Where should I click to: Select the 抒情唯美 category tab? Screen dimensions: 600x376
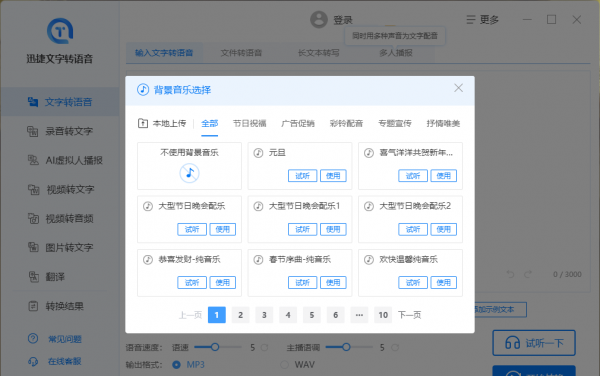coord(443,123)
